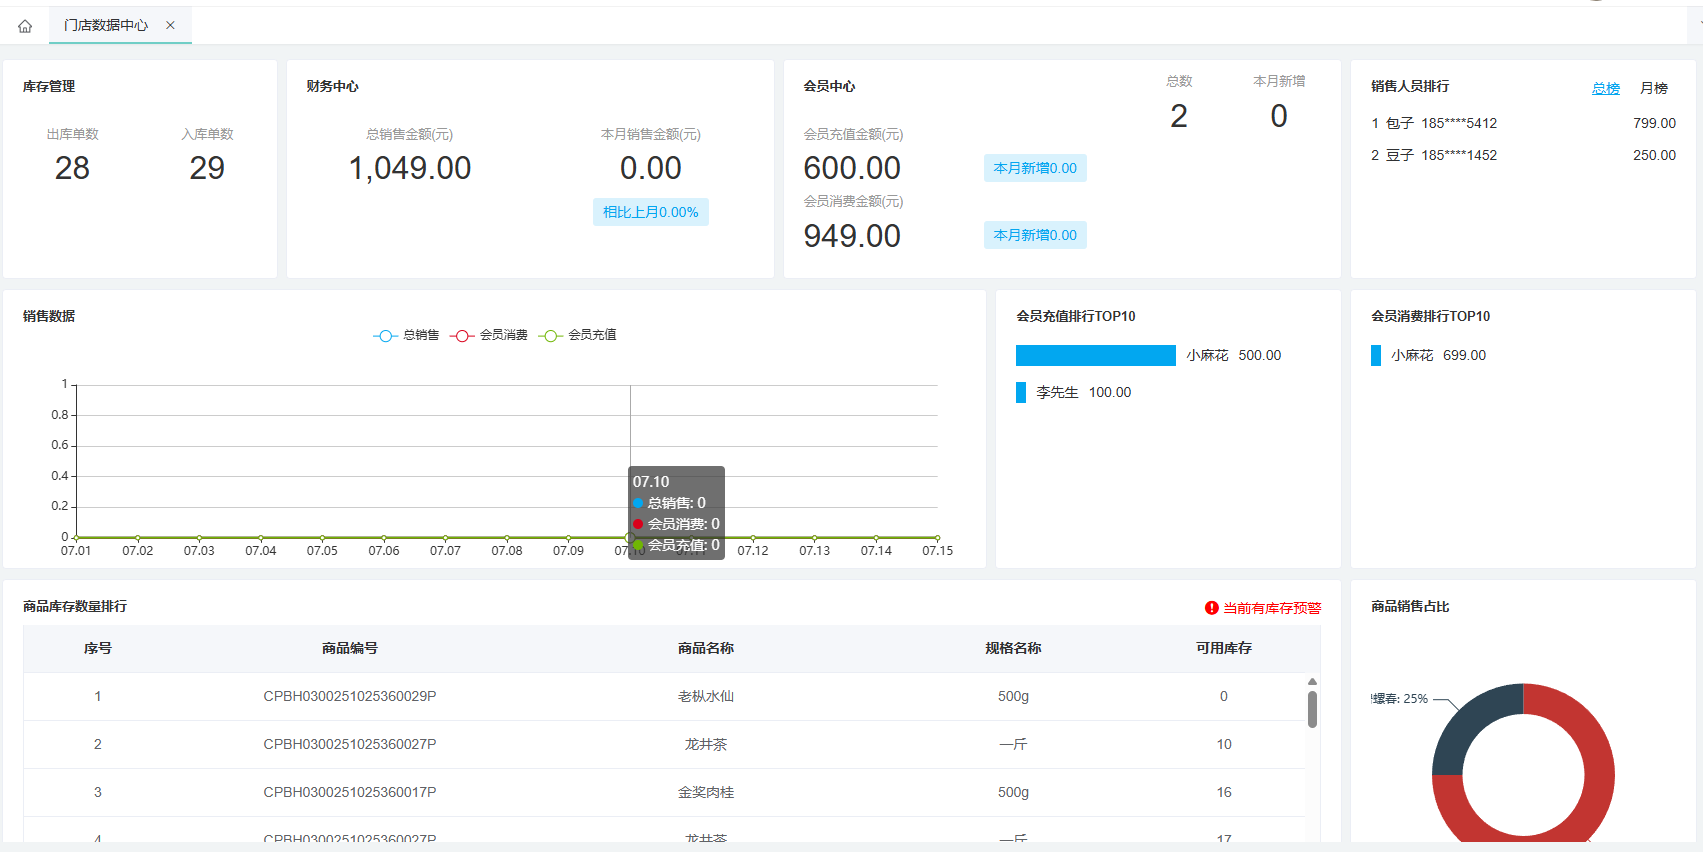1703x852 pixels.
Task: Select salesperson row 包子 185****5412
Action: pos(1523,123)
